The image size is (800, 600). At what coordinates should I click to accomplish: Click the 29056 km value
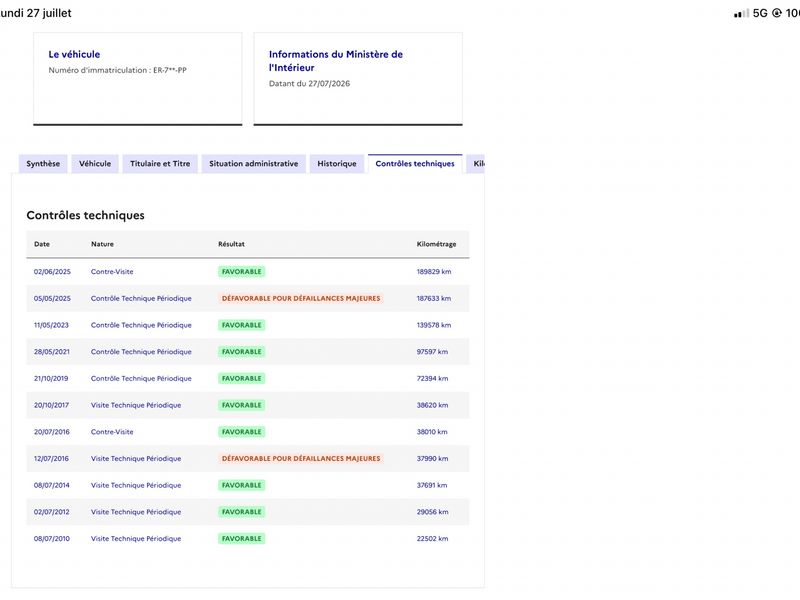tap(432, 512)
